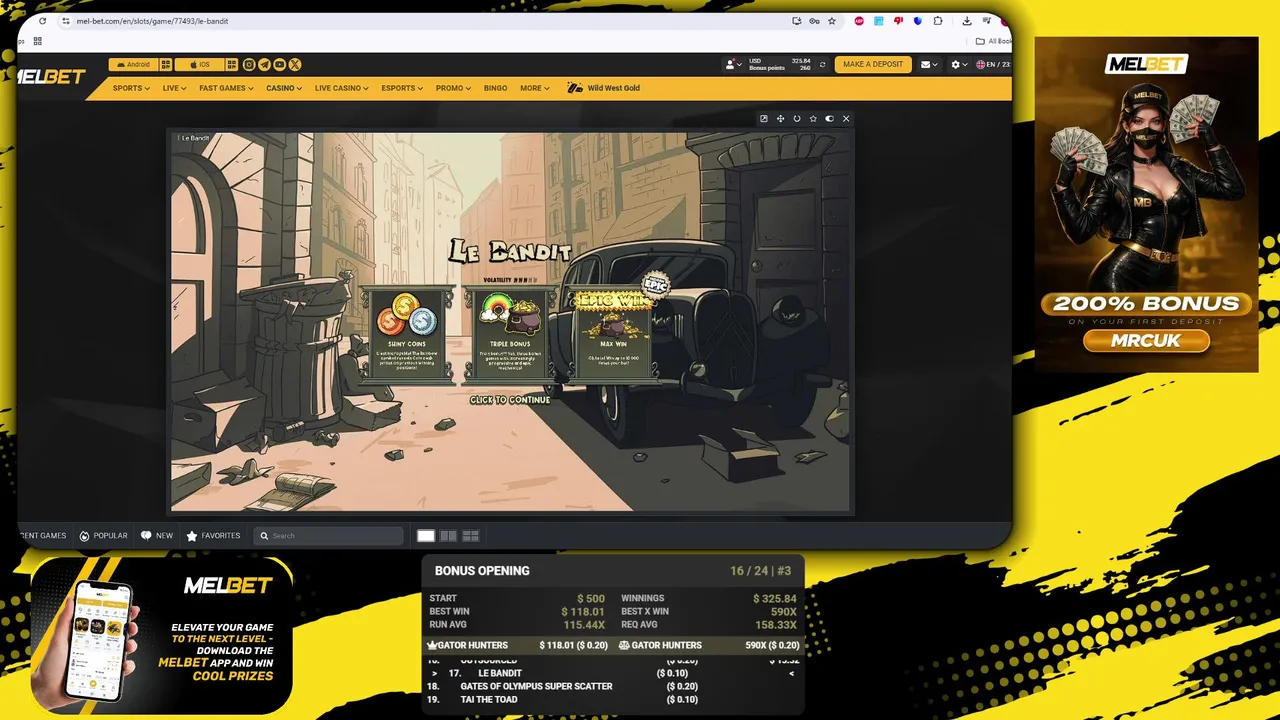
Task: Click the move game window icon
Action: [781, 118]
